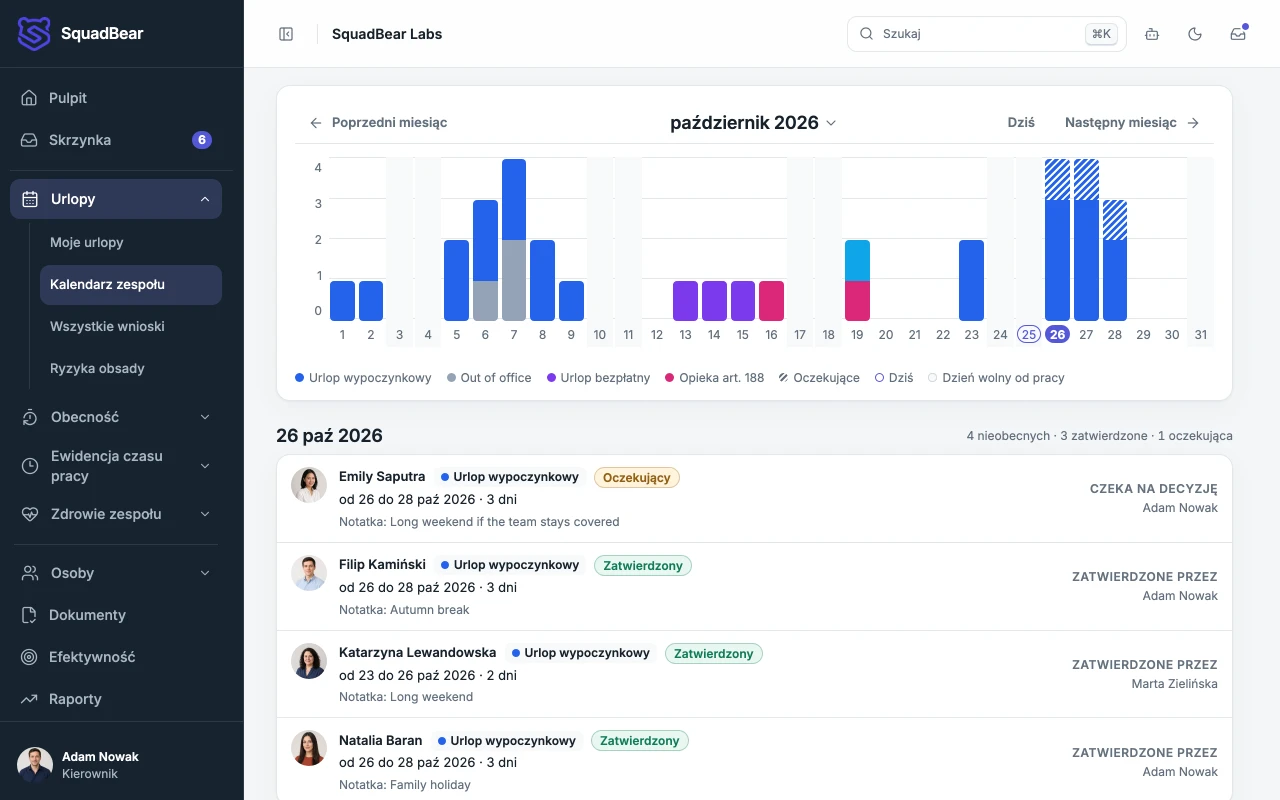
Task: Open the notifications inbox icon in header
Action: click(1238, 34)
